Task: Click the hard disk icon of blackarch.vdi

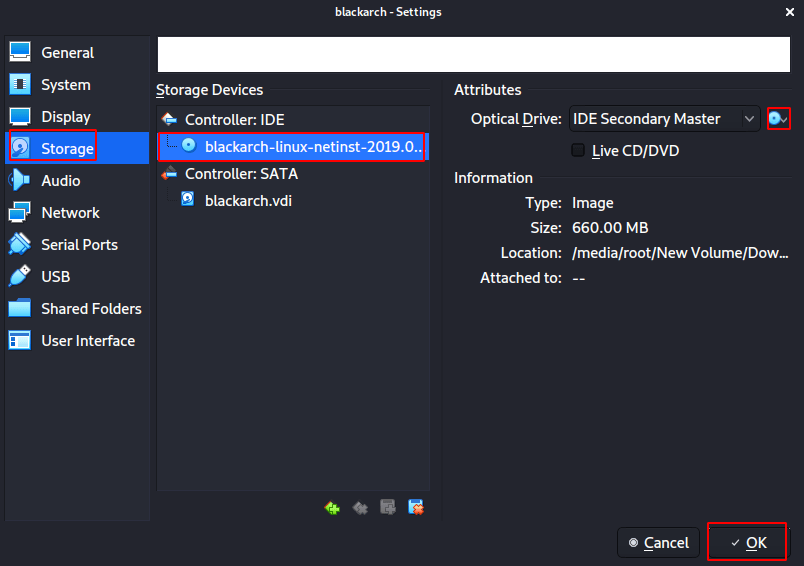Action: pos(188,199)
